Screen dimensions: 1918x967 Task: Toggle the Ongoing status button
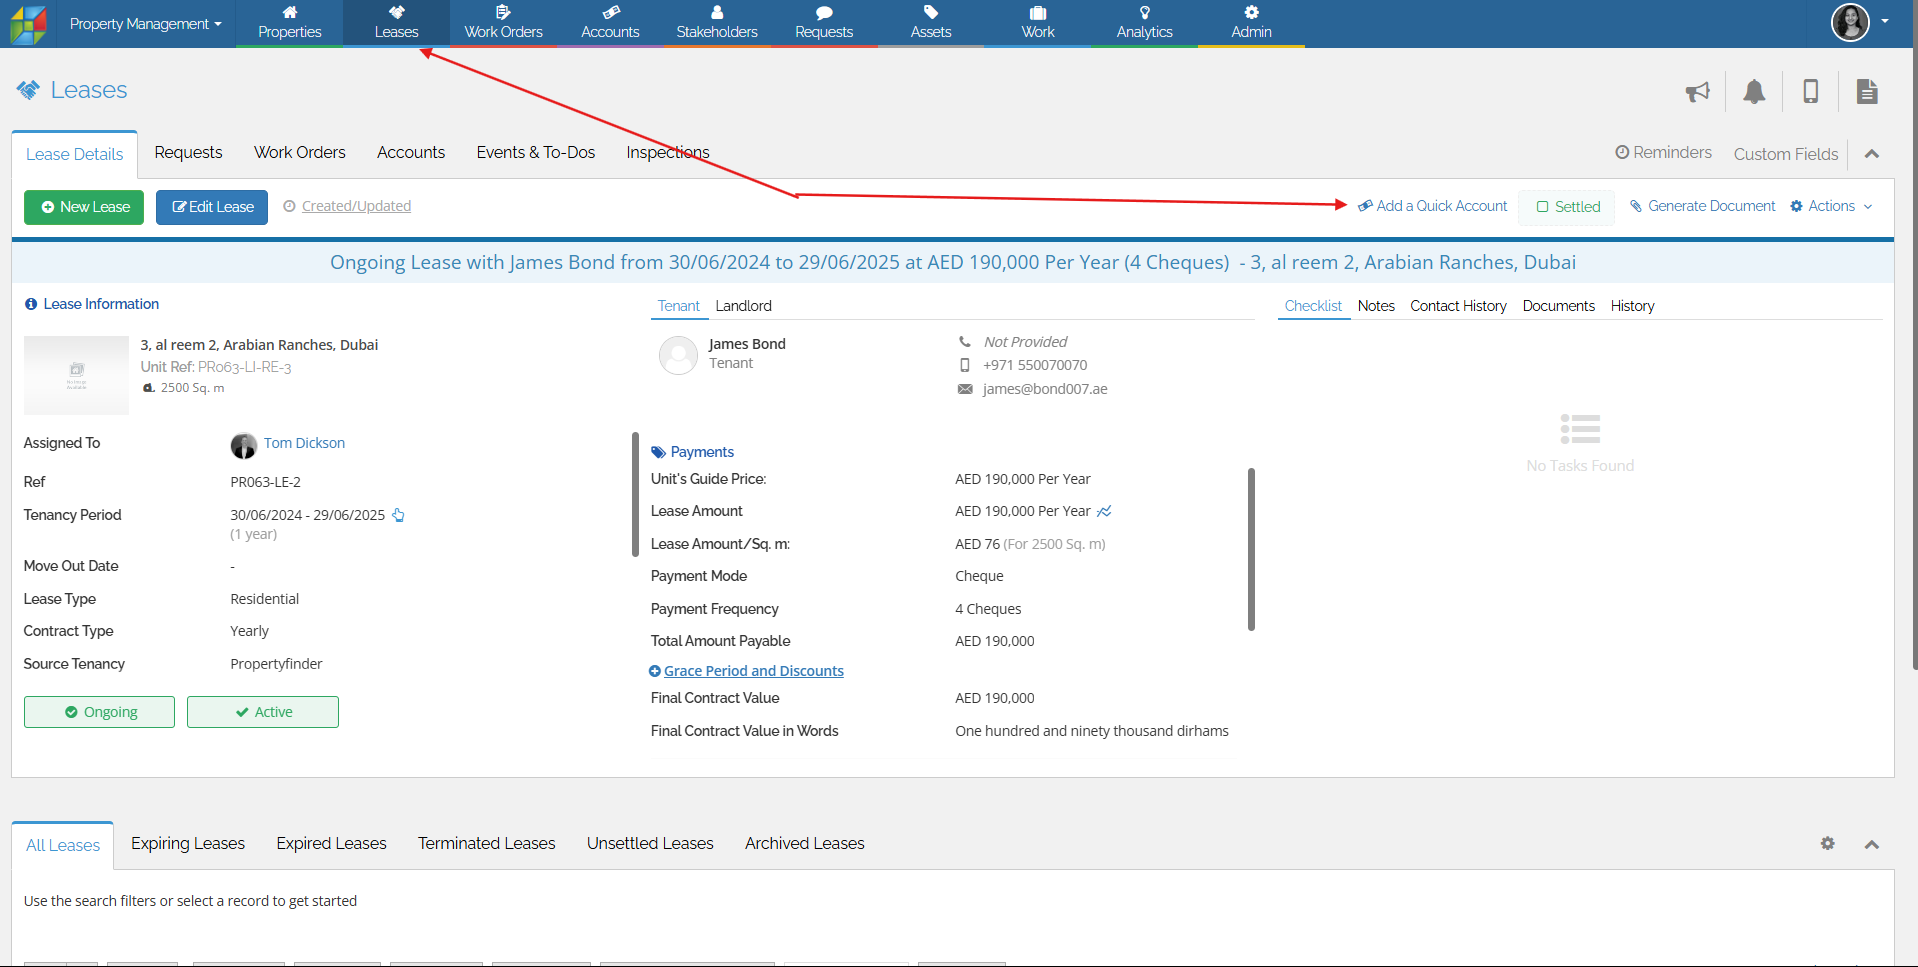[99, 712]
